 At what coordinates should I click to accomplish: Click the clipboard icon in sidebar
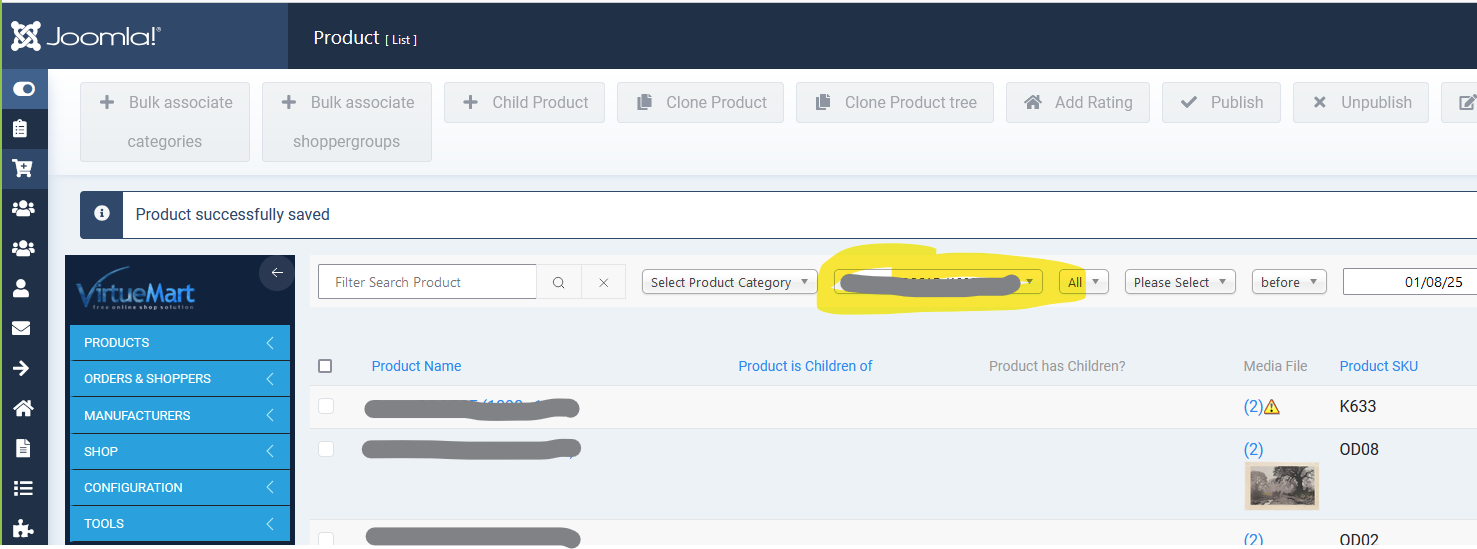coord(22,129)
